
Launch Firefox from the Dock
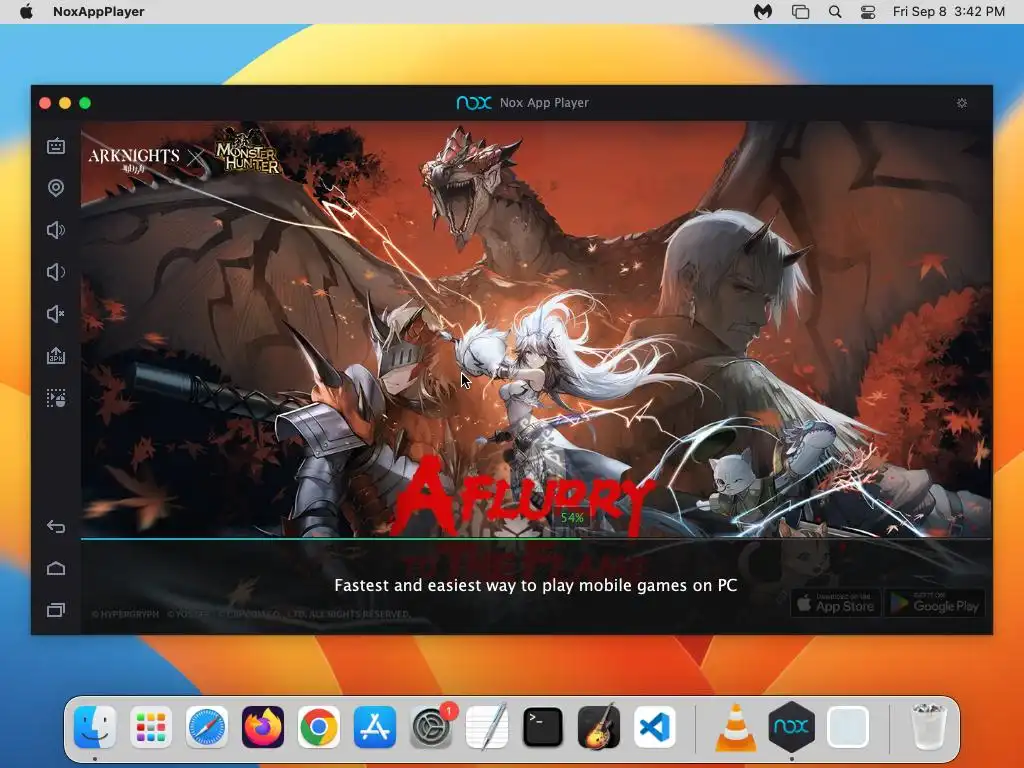[x=263, y=727]
